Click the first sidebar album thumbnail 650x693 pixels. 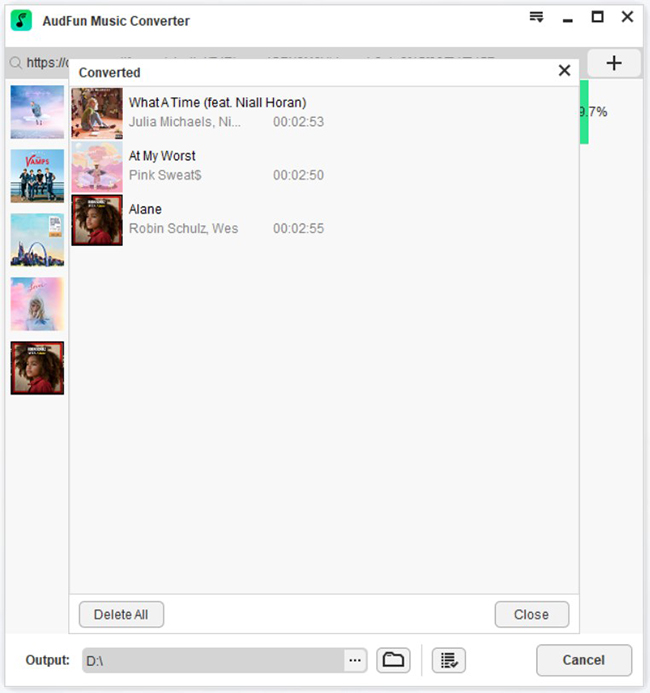point(37,112)
